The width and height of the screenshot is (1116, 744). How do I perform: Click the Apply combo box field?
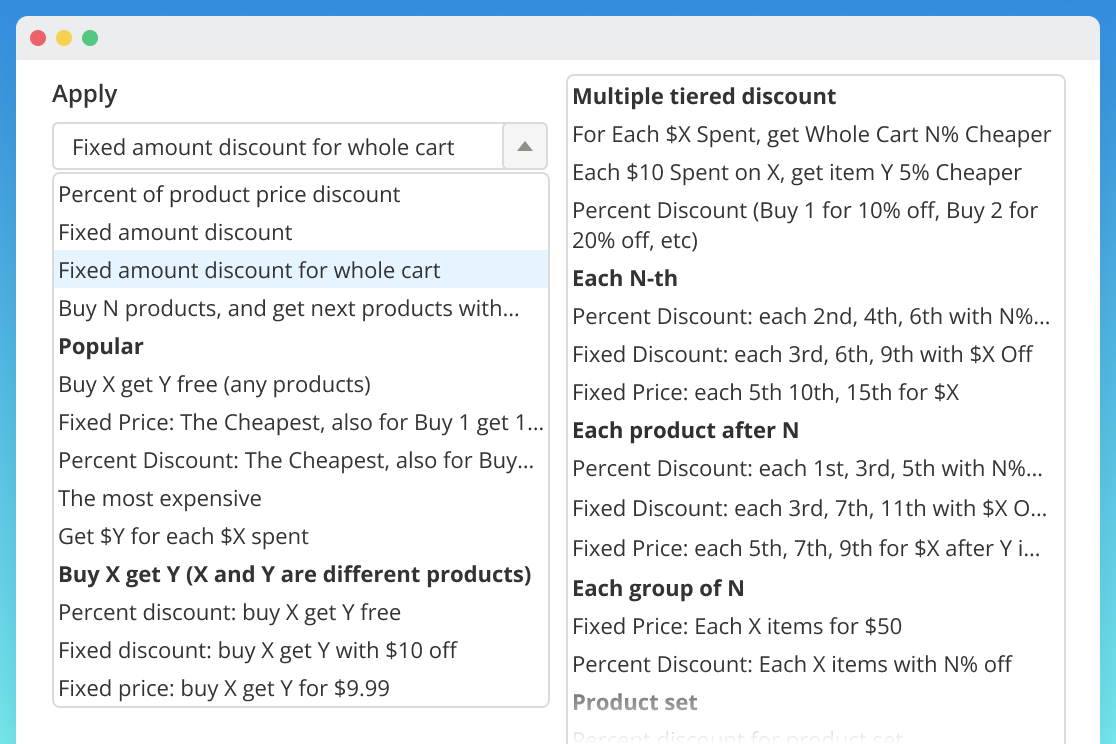[x=278, y=148]
